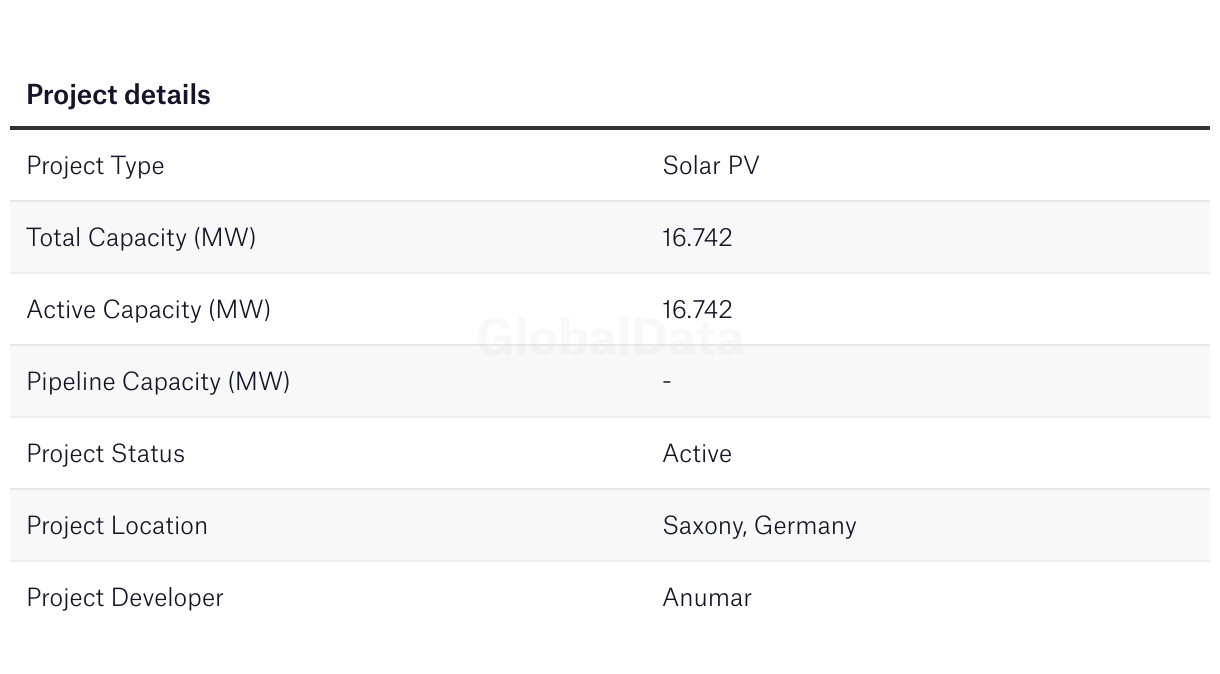The image size is (1220, 674).
Task: Select the Project Status label
Action: (x=105, y=453)
